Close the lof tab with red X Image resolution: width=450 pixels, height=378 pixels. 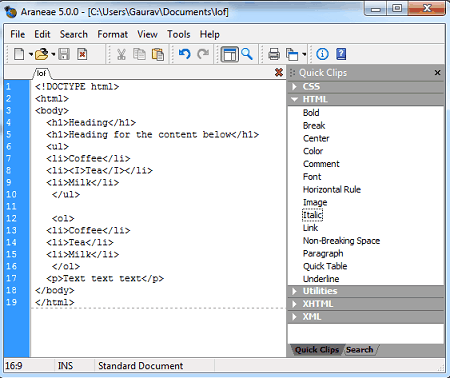279,72
